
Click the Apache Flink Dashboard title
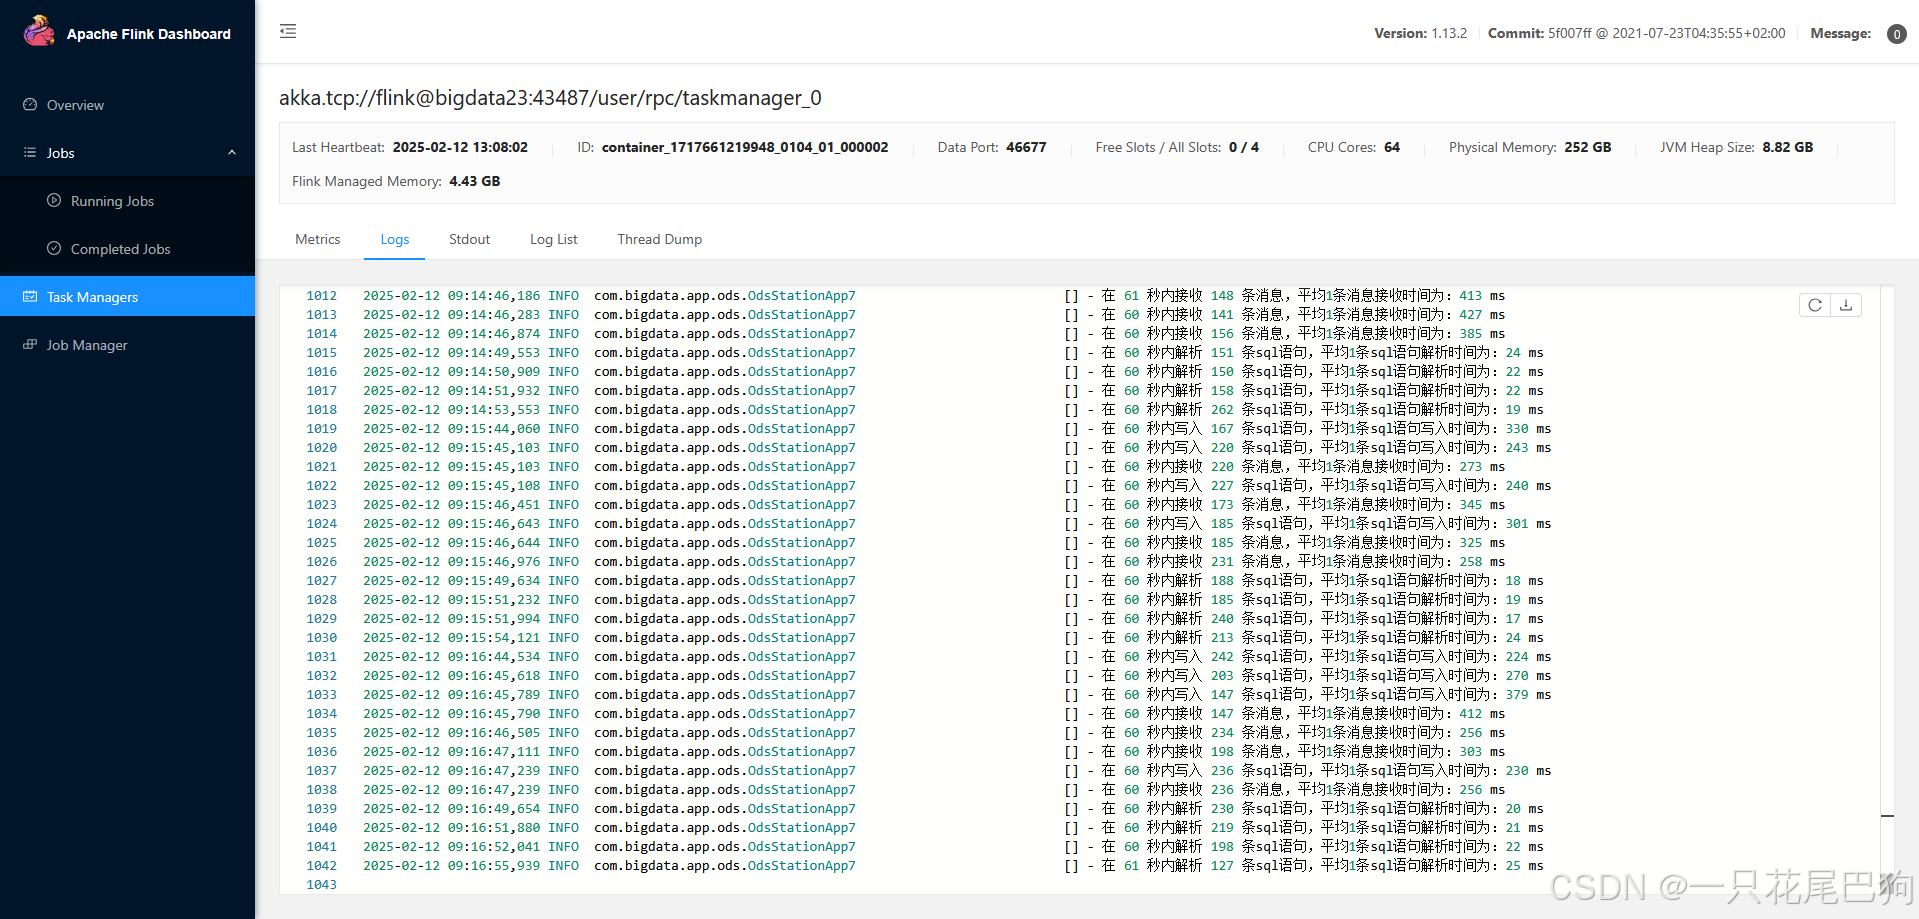point(149,34)
